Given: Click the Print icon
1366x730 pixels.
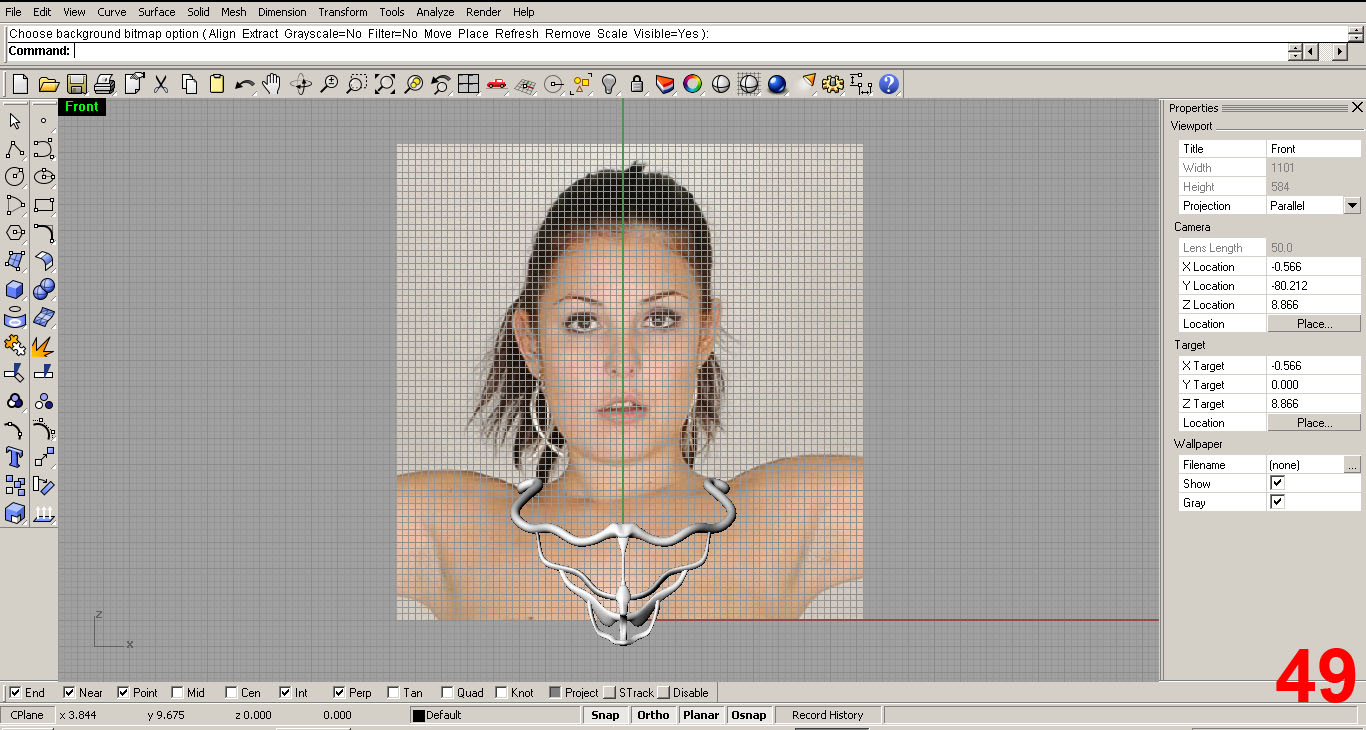Looking at the screenshot, I should (x=104, y=84).
